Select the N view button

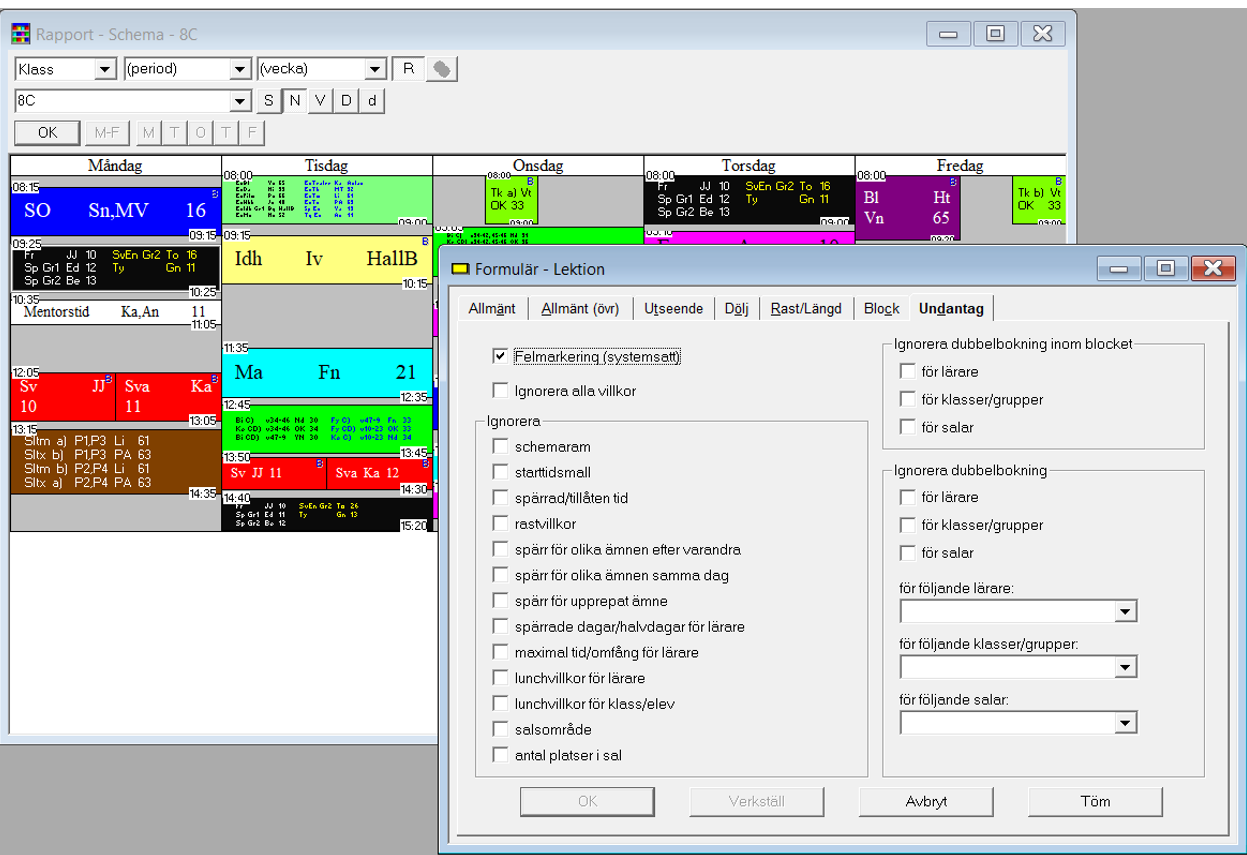pos(294,101)
